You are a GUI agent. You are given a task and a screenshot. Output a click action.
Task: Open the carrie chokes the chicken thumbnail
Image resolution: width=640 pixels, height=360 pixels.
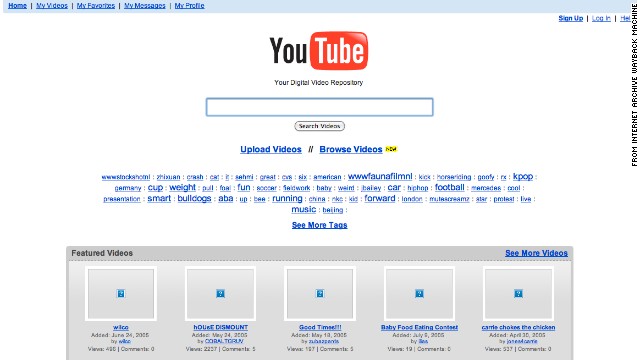518,293
